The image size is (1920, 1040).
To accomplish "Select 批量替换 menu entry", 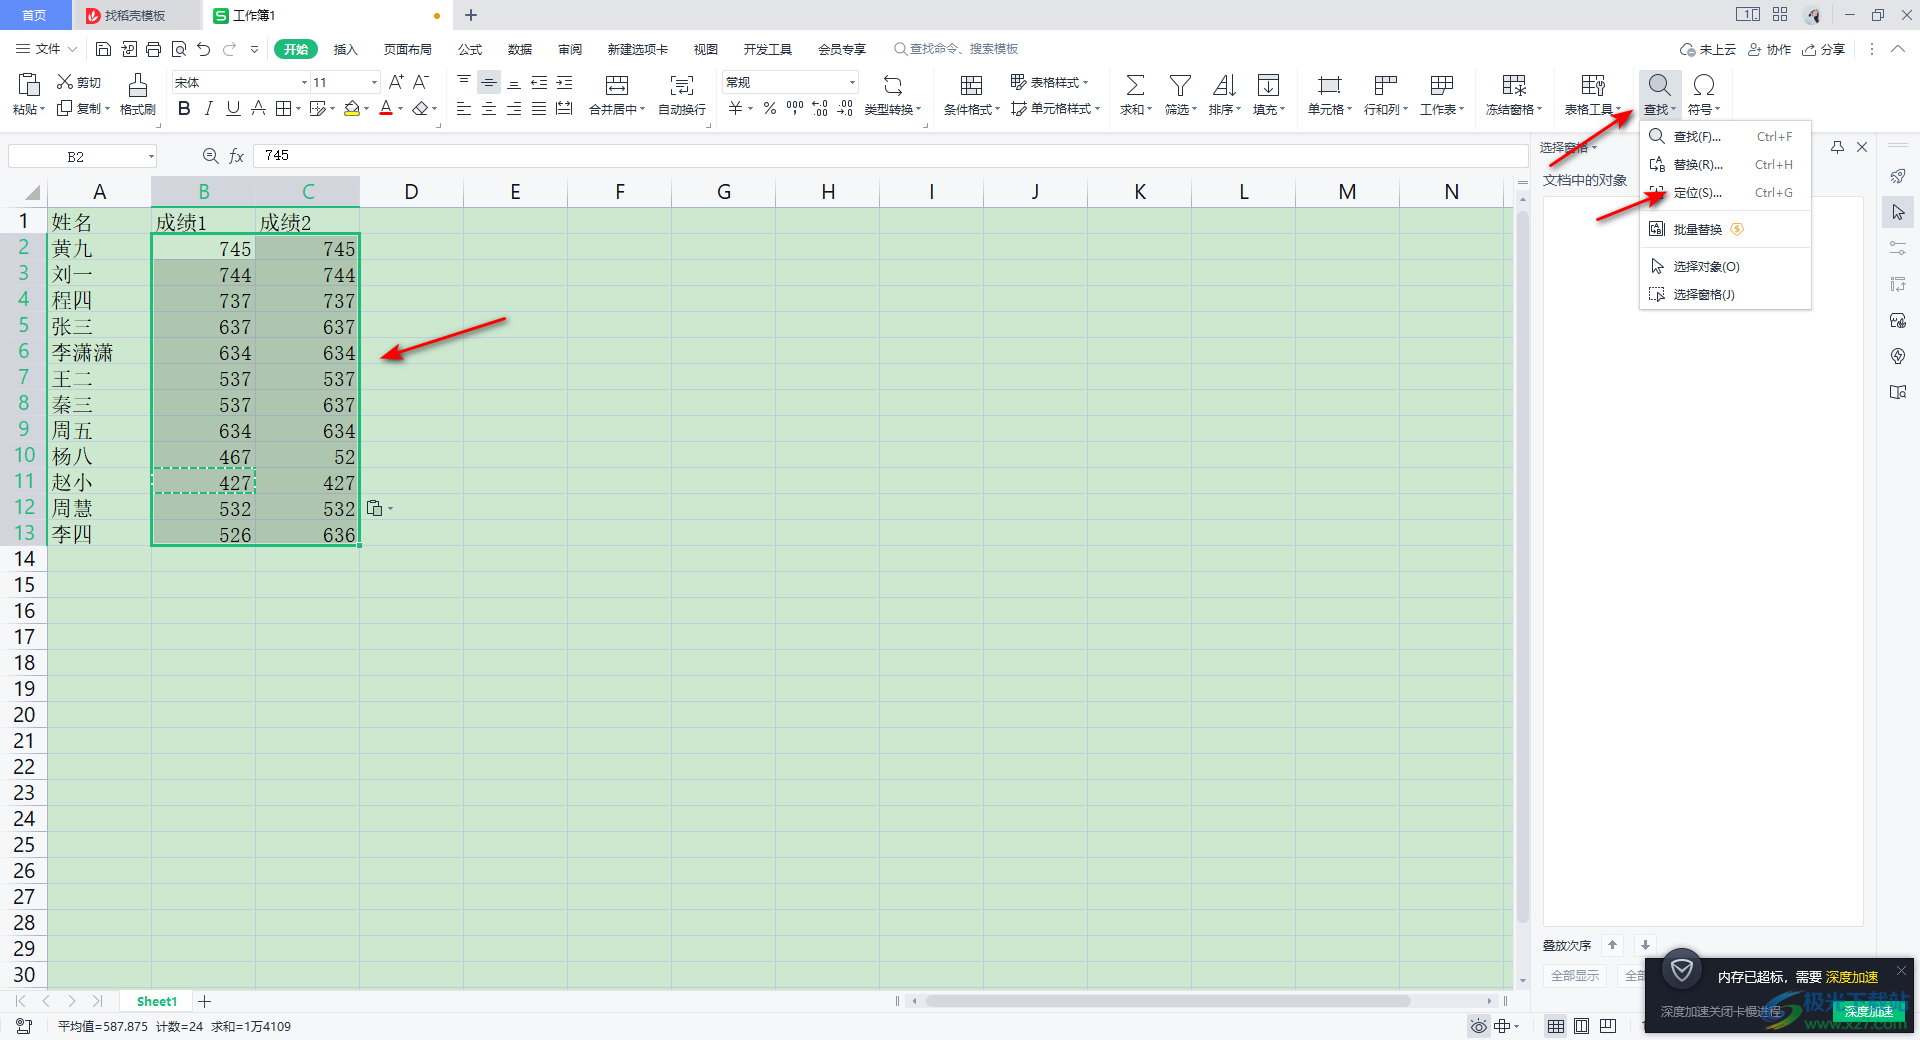I will point(1725,229).
